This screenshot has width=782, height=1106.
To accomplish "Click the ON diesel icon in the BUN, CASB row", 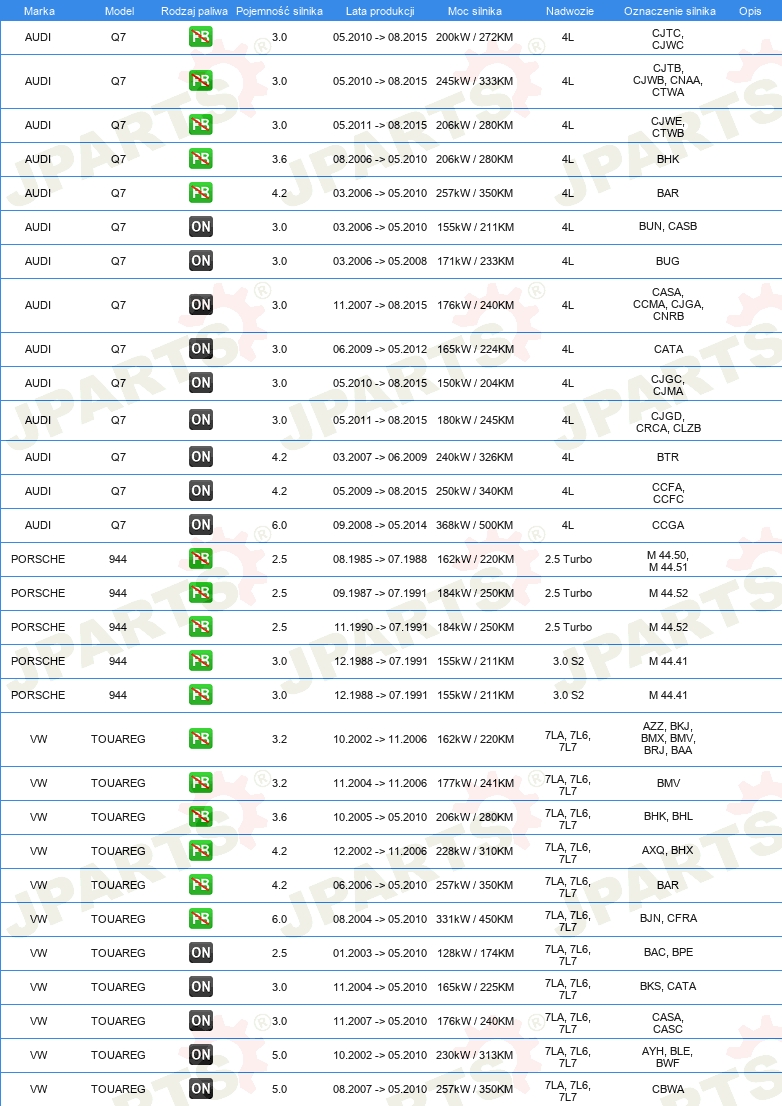I will (x=201, y=226).
